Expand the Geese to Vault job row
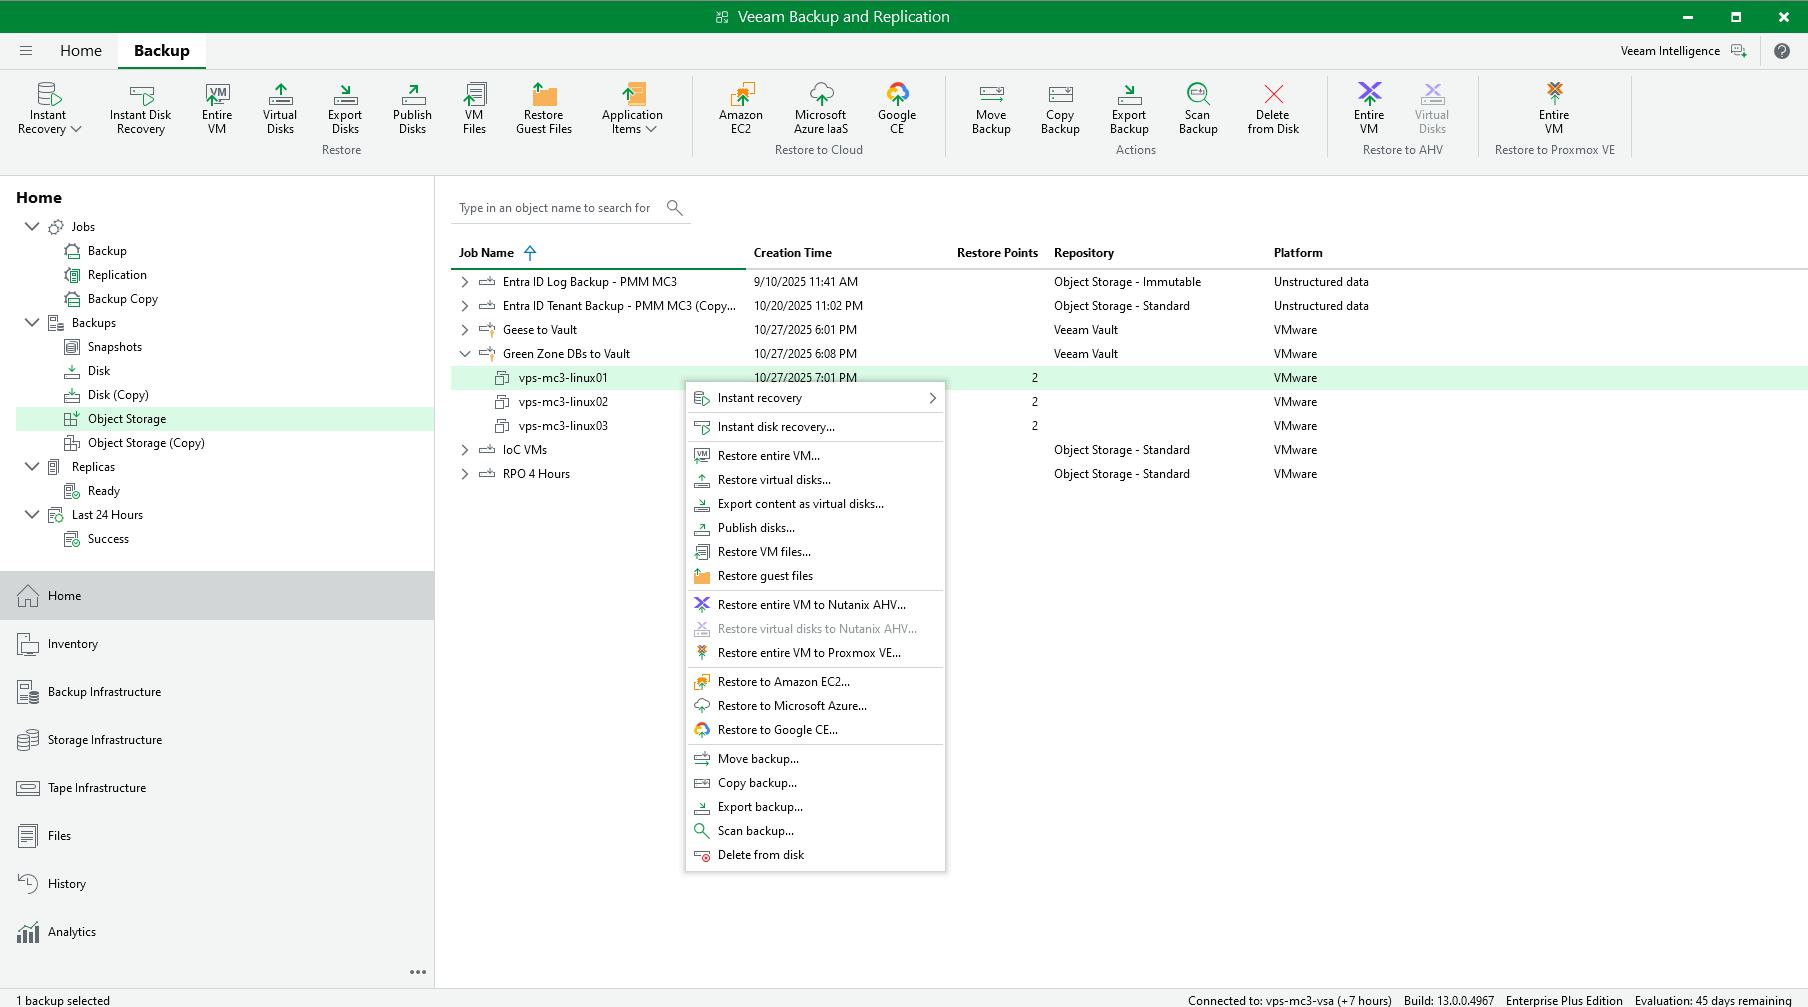The height and width of the screenshot is (1007, 1808). 465,330
